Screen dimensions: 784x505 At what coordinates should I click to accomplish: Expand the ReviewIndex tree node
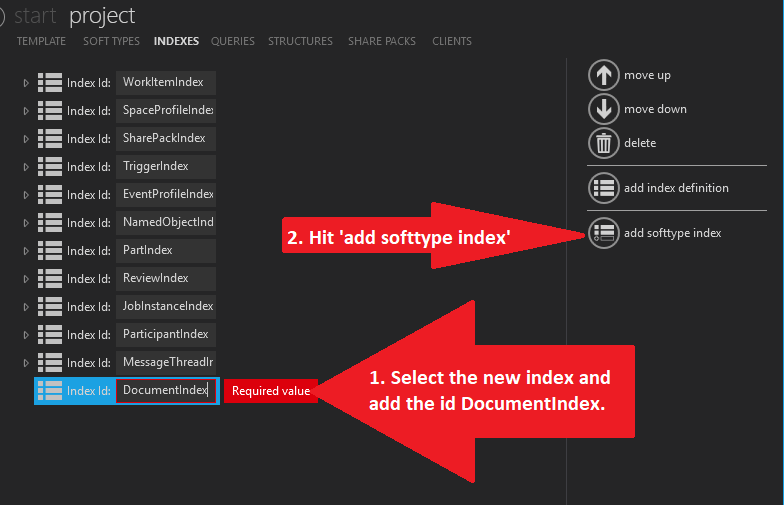[x=26, y=279]
